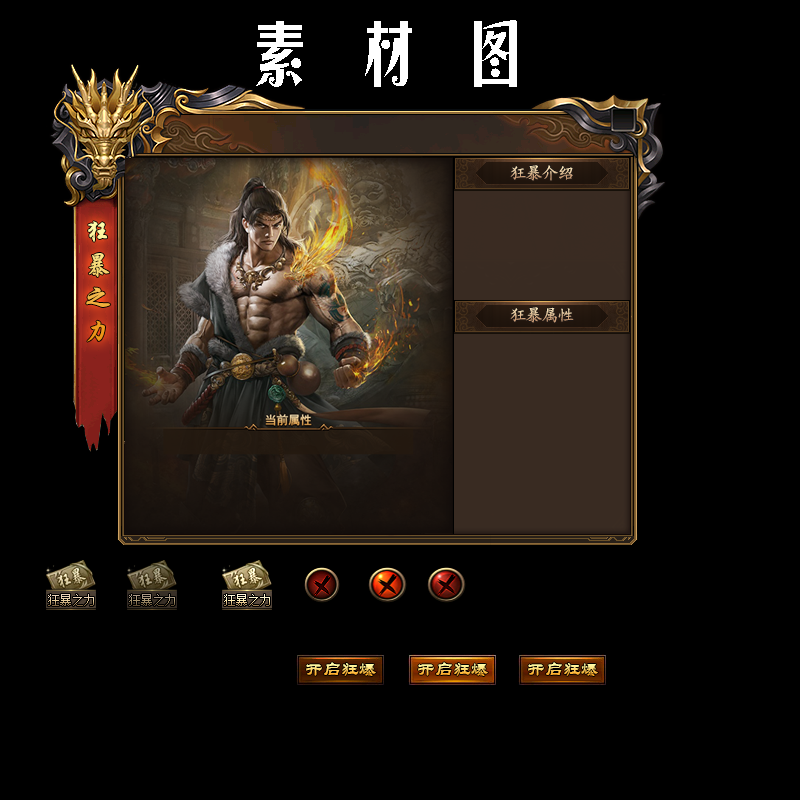Click the bright orange X round button
Image resolution: width=800 pixels, height=800 pixels.
coord(387,585)
